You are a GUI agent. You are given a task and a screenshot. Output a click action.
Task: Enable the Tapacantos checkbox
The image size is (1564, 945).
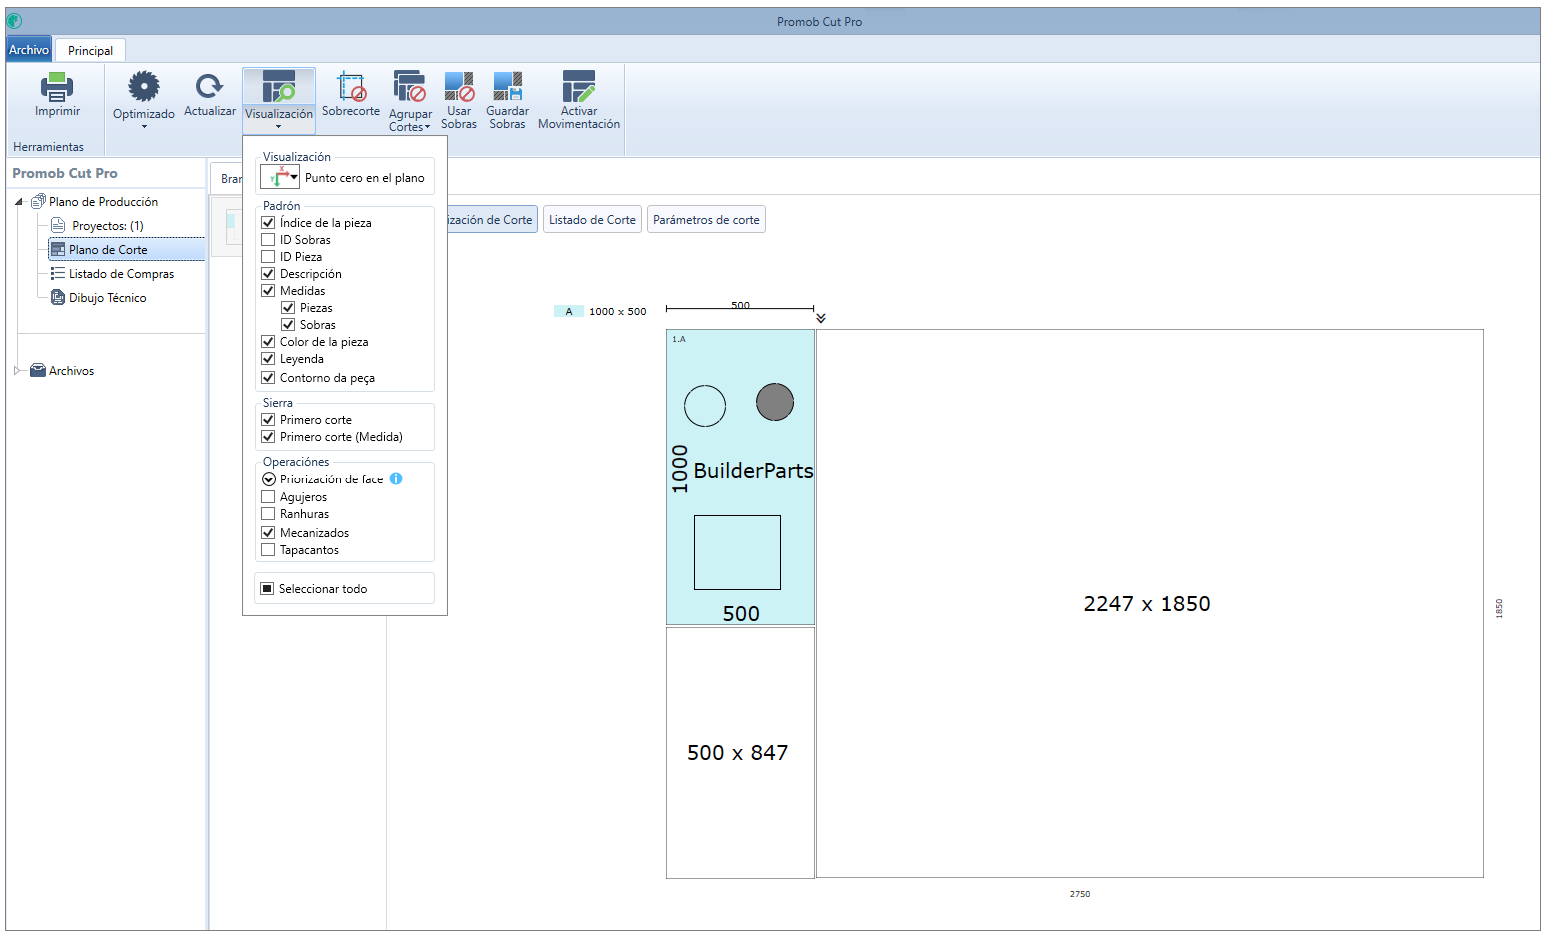pos(268,550)
